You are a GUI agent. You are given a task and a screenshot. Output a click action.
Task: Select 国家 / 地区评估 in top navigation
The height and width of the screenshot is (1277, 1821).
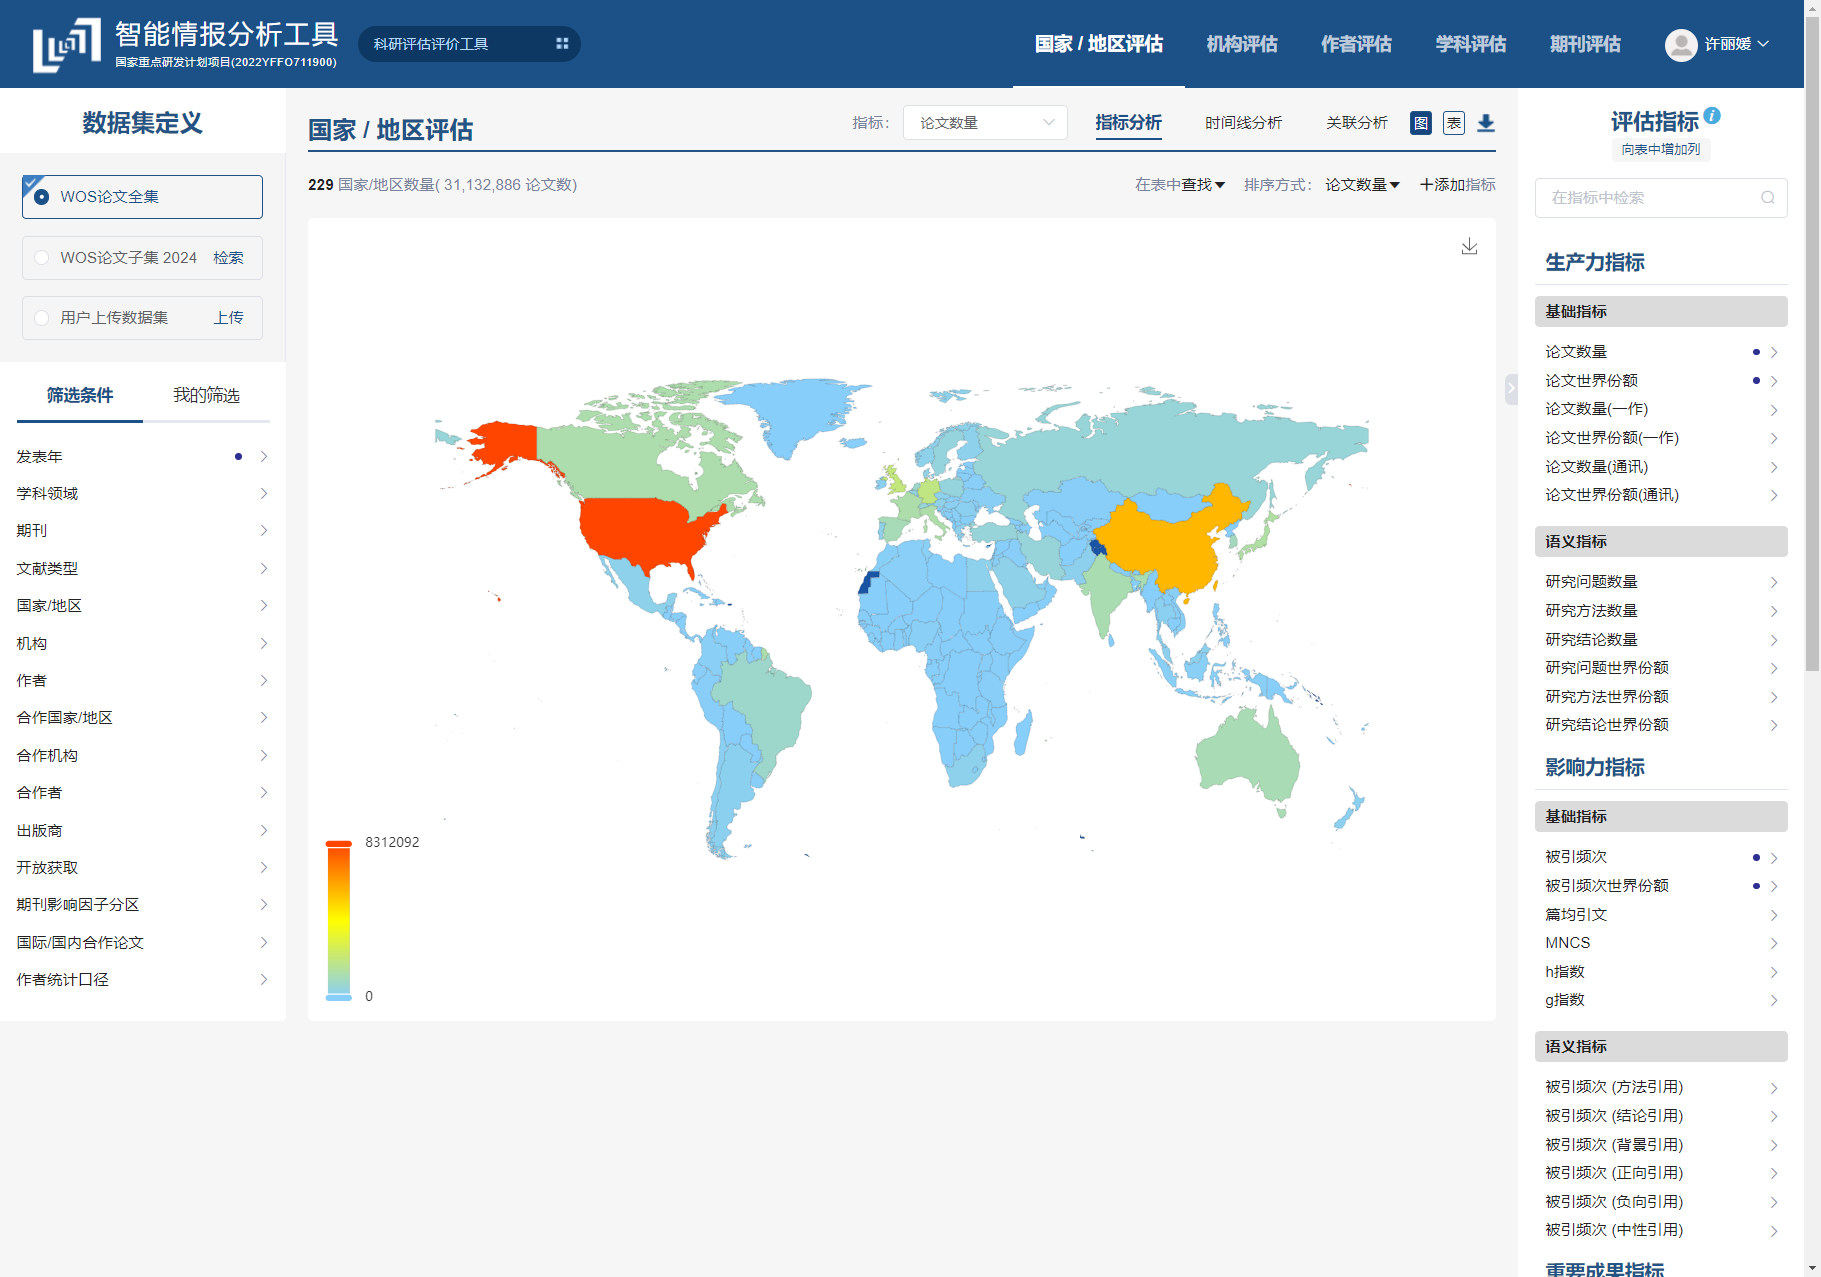(x=1099, y=44)
